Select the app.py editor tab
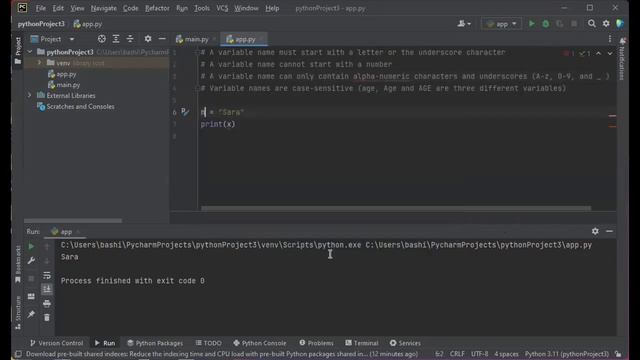640x360 pixels. tap(244, 39)
